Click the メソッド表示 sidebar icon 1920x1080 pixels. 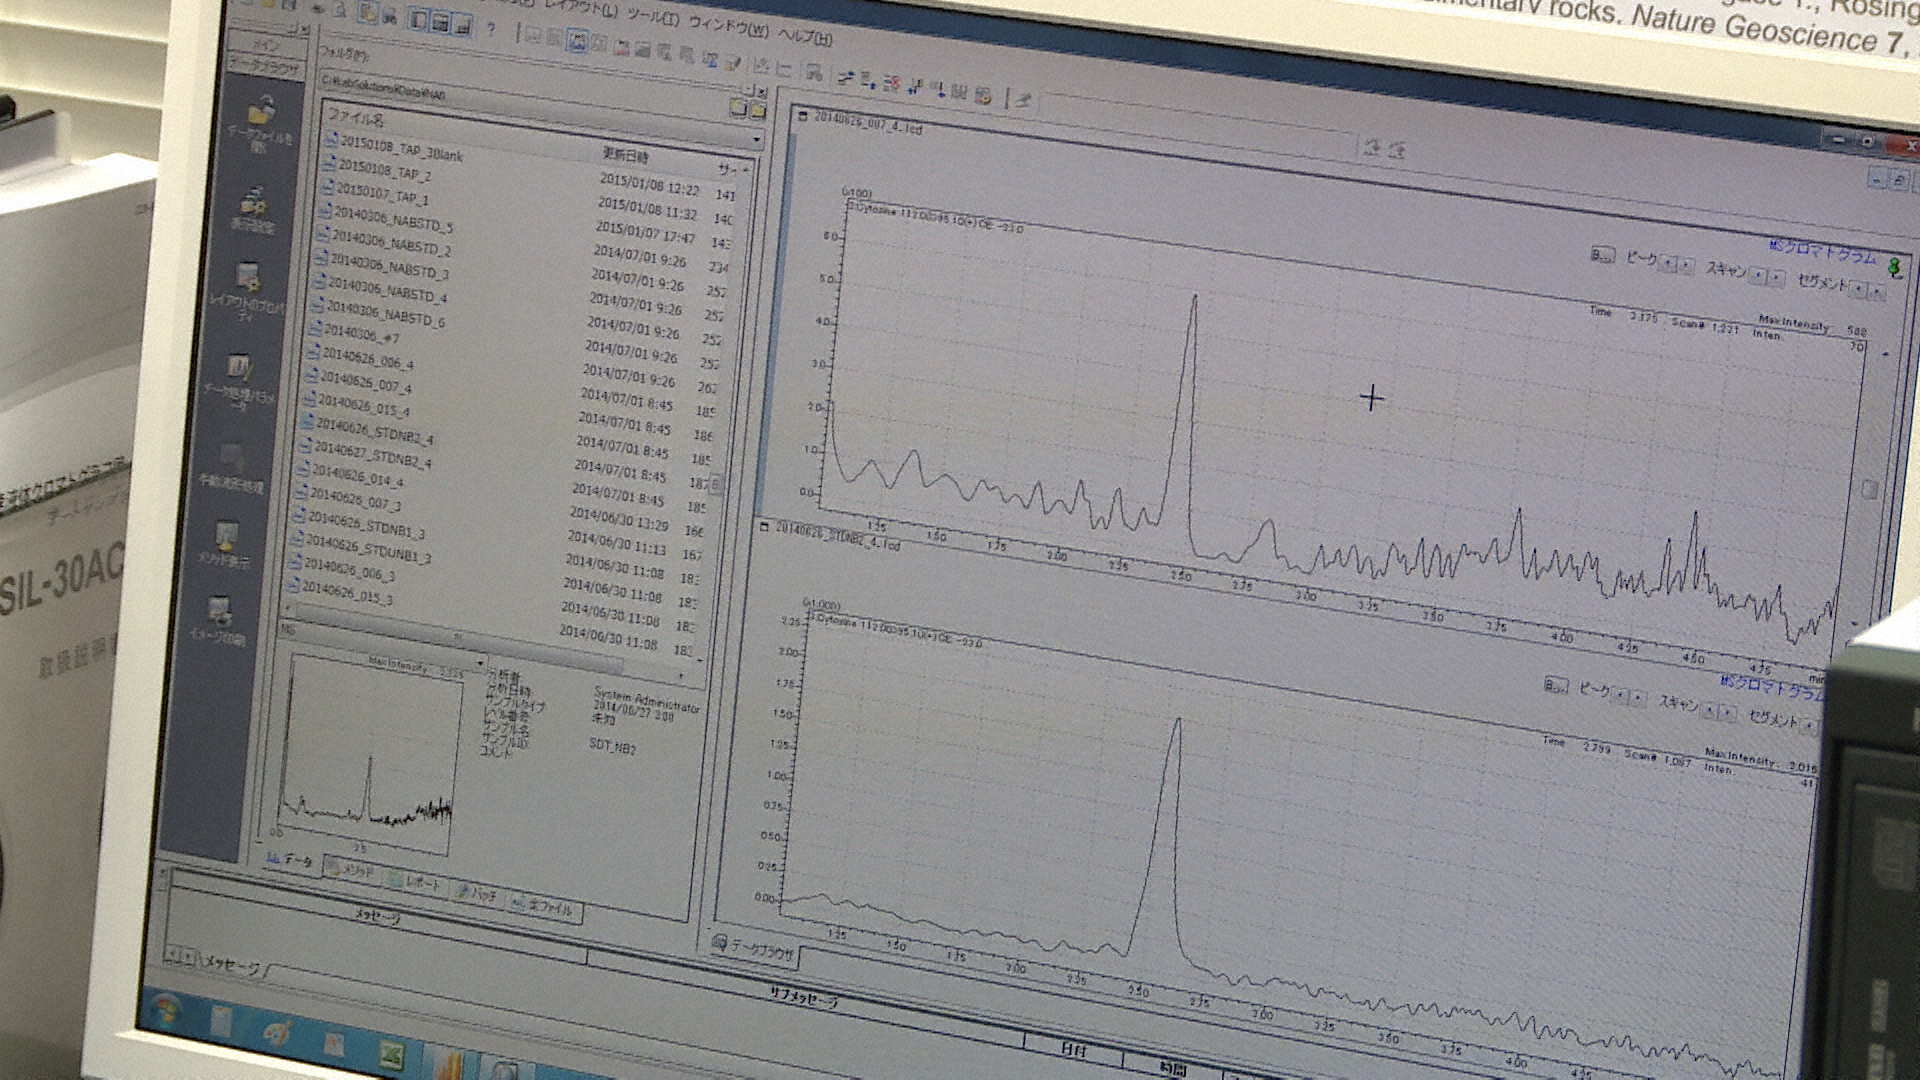(225, 545)
